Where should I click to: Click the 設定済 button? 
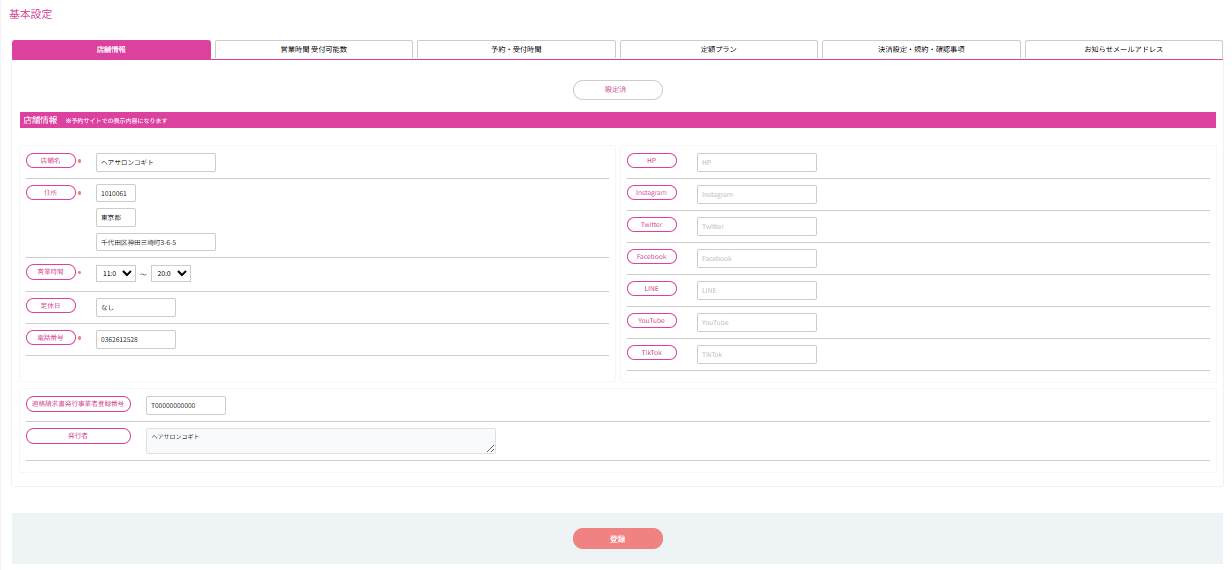click(617, 90)
